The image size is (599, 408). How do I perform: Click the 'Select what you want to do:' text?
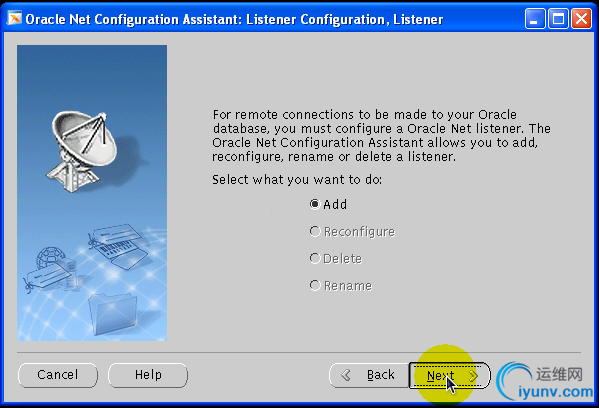pos(297,180)
